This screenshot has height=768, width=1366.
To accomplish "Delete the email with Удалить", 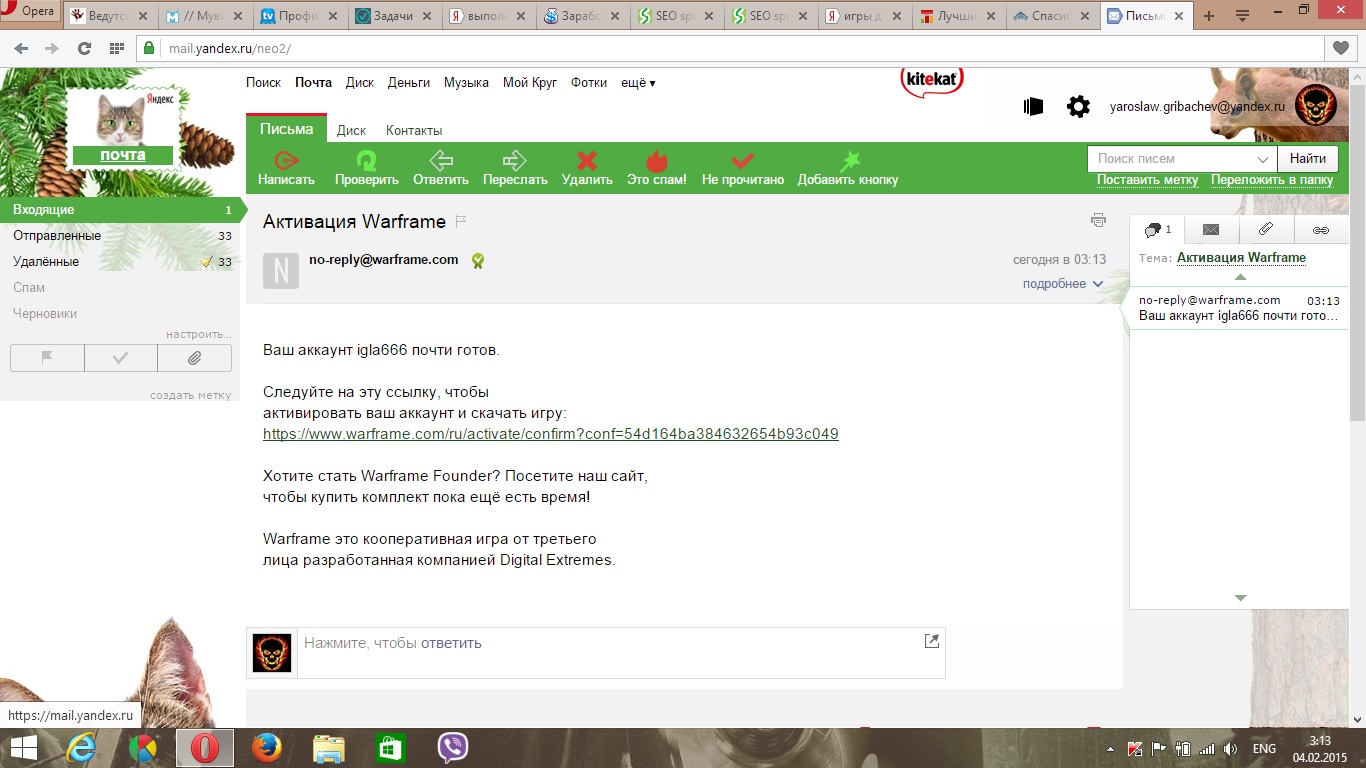I will tap(587, 169).
